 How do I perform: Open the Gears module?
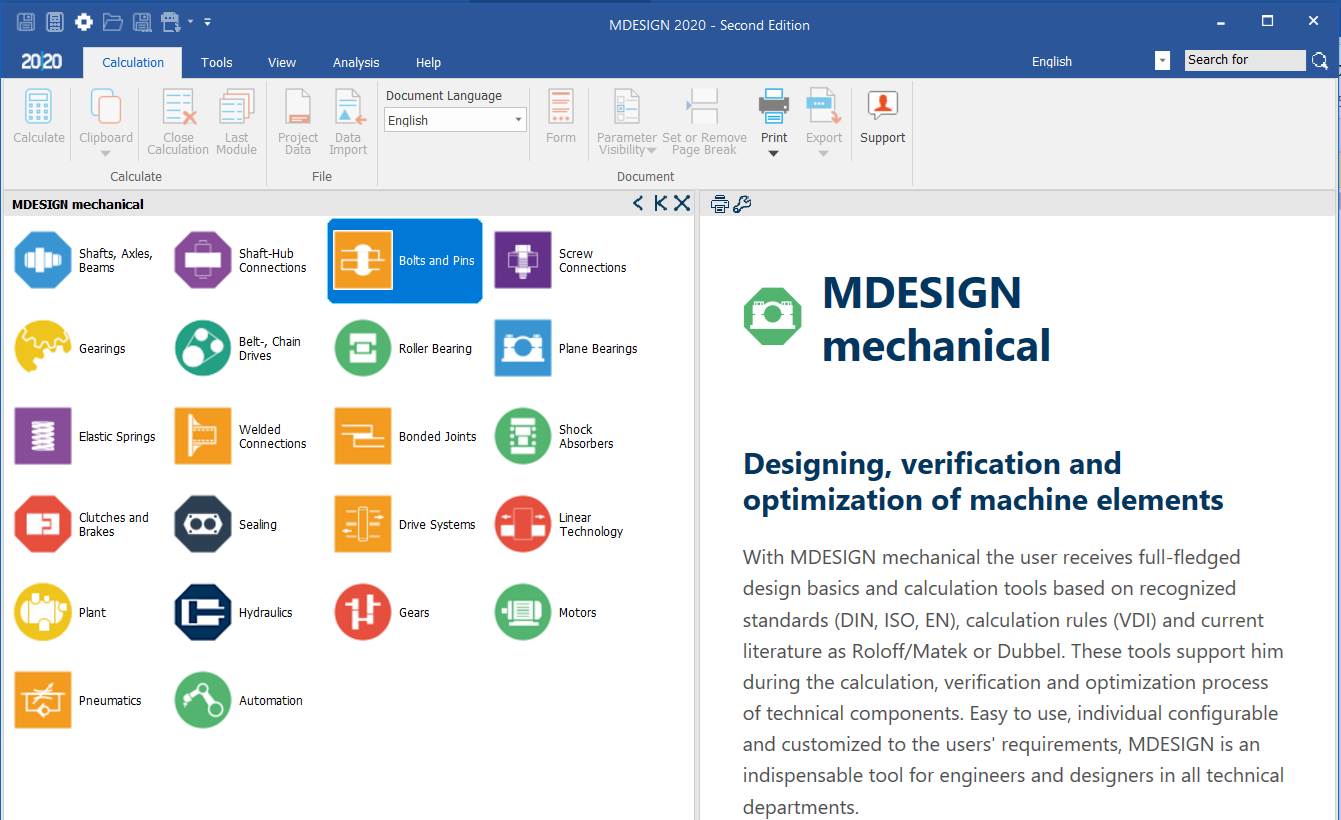coord(383,612)
